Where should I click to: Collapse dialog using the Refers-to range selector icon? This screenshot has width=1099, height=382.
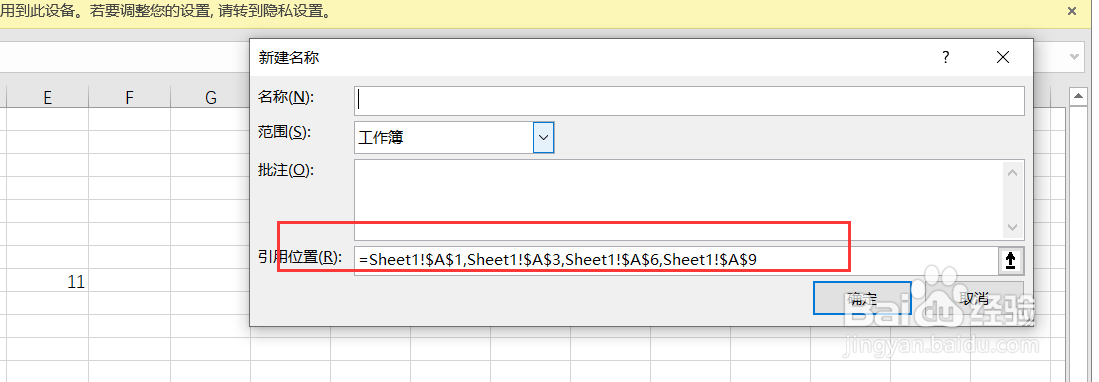[1010, 261]
